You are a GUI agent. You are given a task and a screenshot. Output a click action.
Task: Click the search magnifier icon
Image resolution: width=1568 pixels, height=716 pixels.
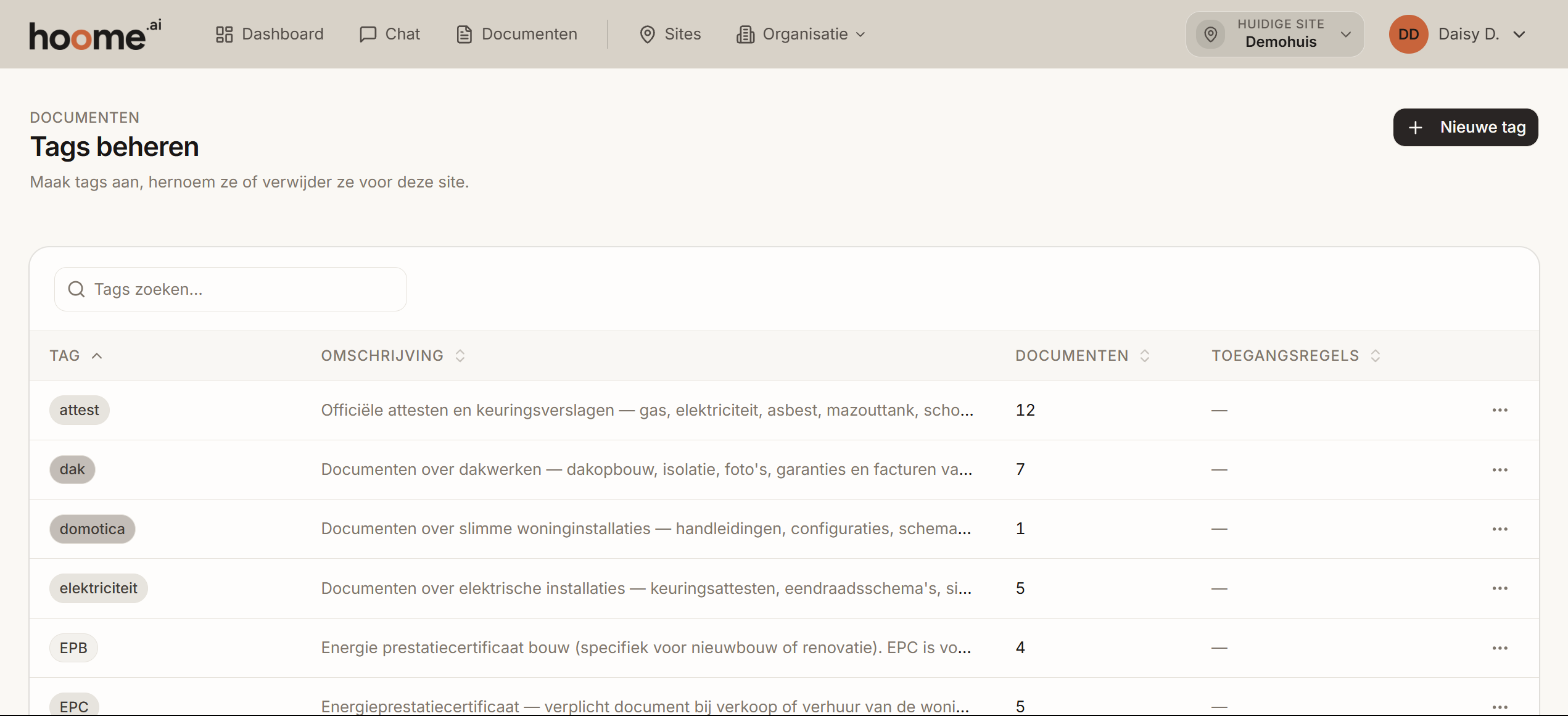coord(76,289)
